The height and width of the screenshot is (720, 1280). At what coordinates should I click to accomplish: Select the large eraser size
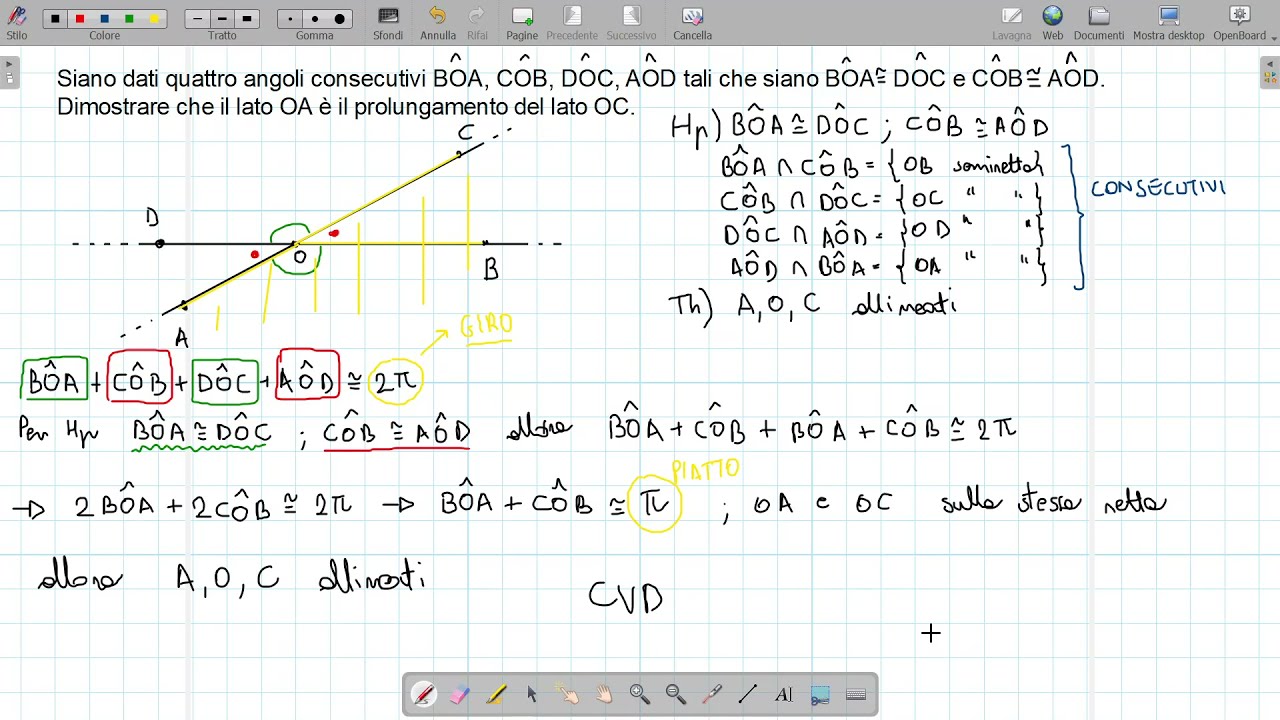(x=339, y=19)
